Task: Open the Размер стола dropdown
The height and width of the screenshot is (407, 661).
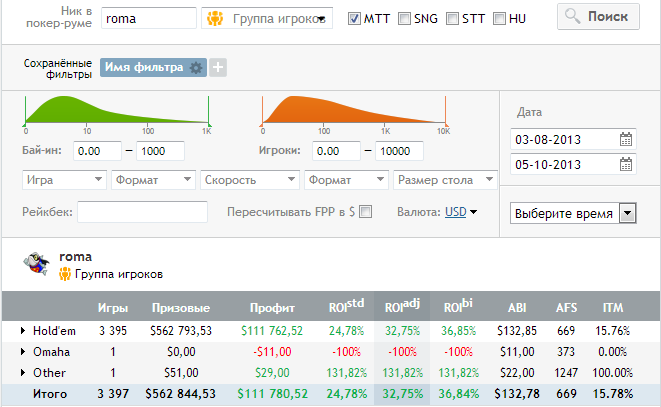Action: tap(446, 180)
